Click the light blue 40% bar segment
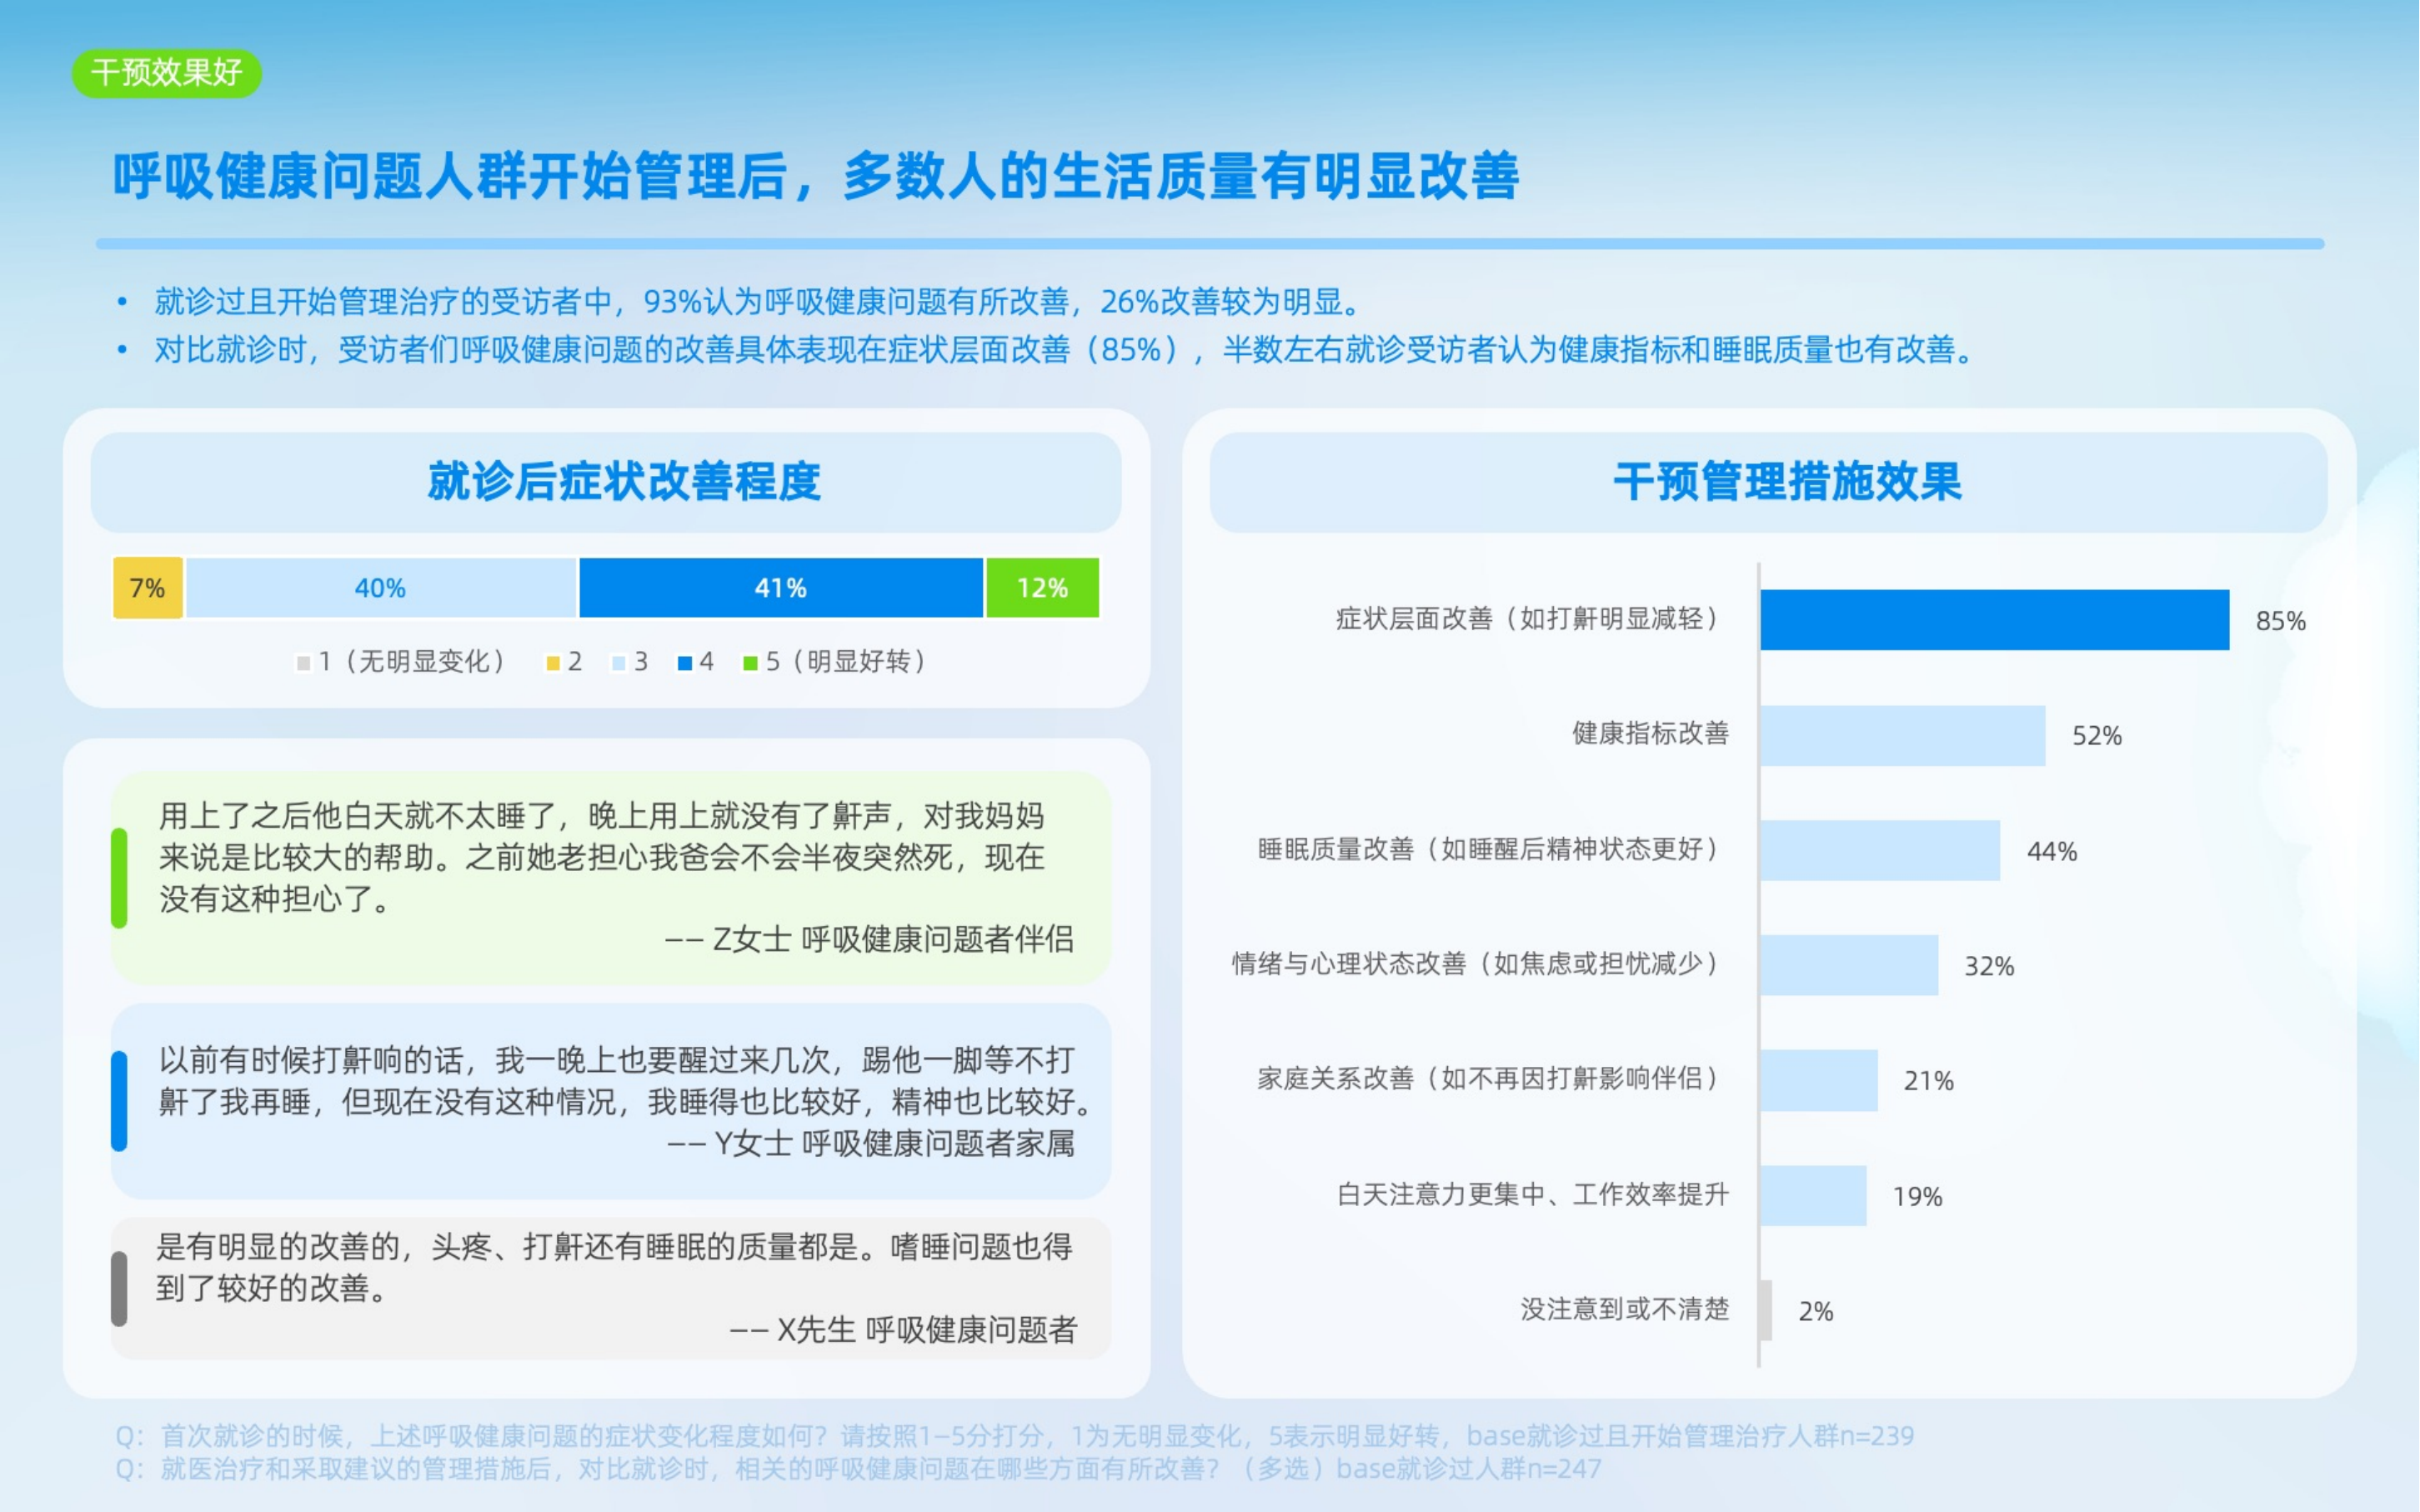 380,588
